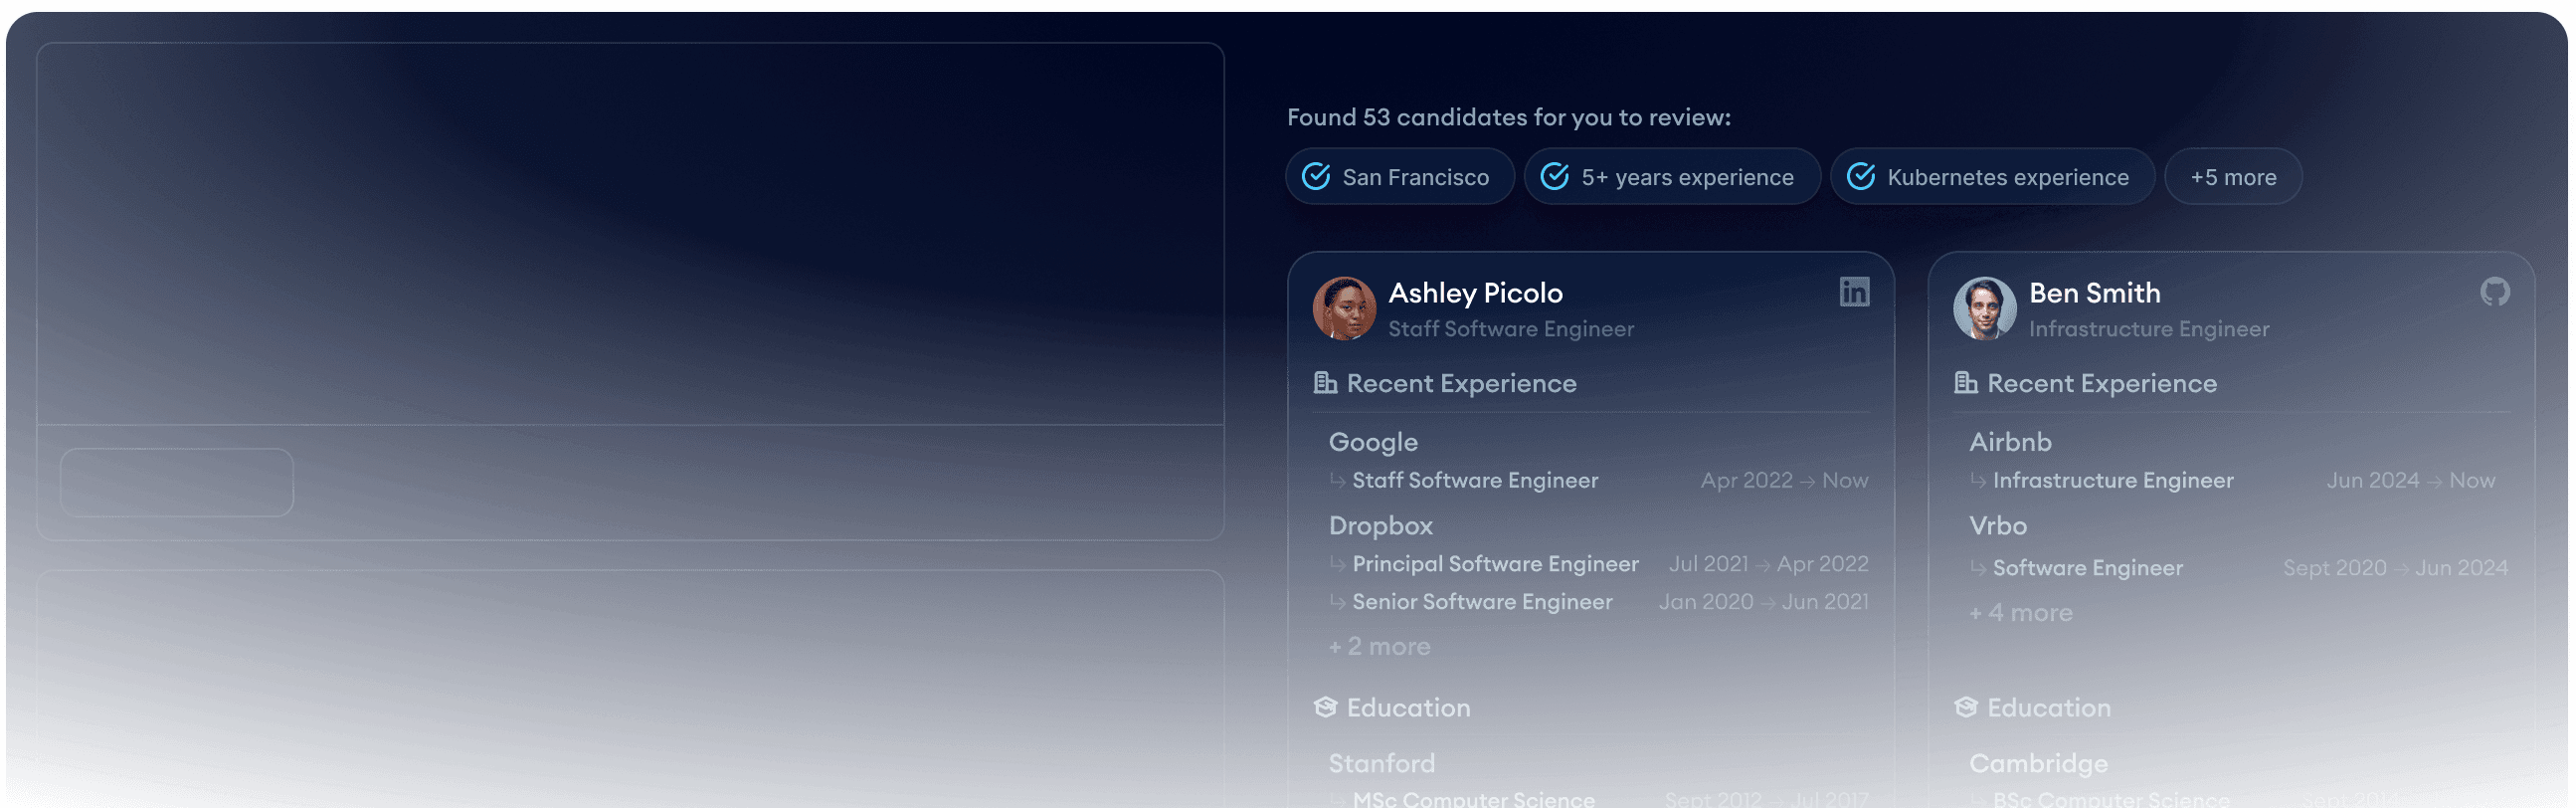2576x808 pixels.
Task: Click the building icon in Ben's Recent Experience
Action: point(1965,383)
